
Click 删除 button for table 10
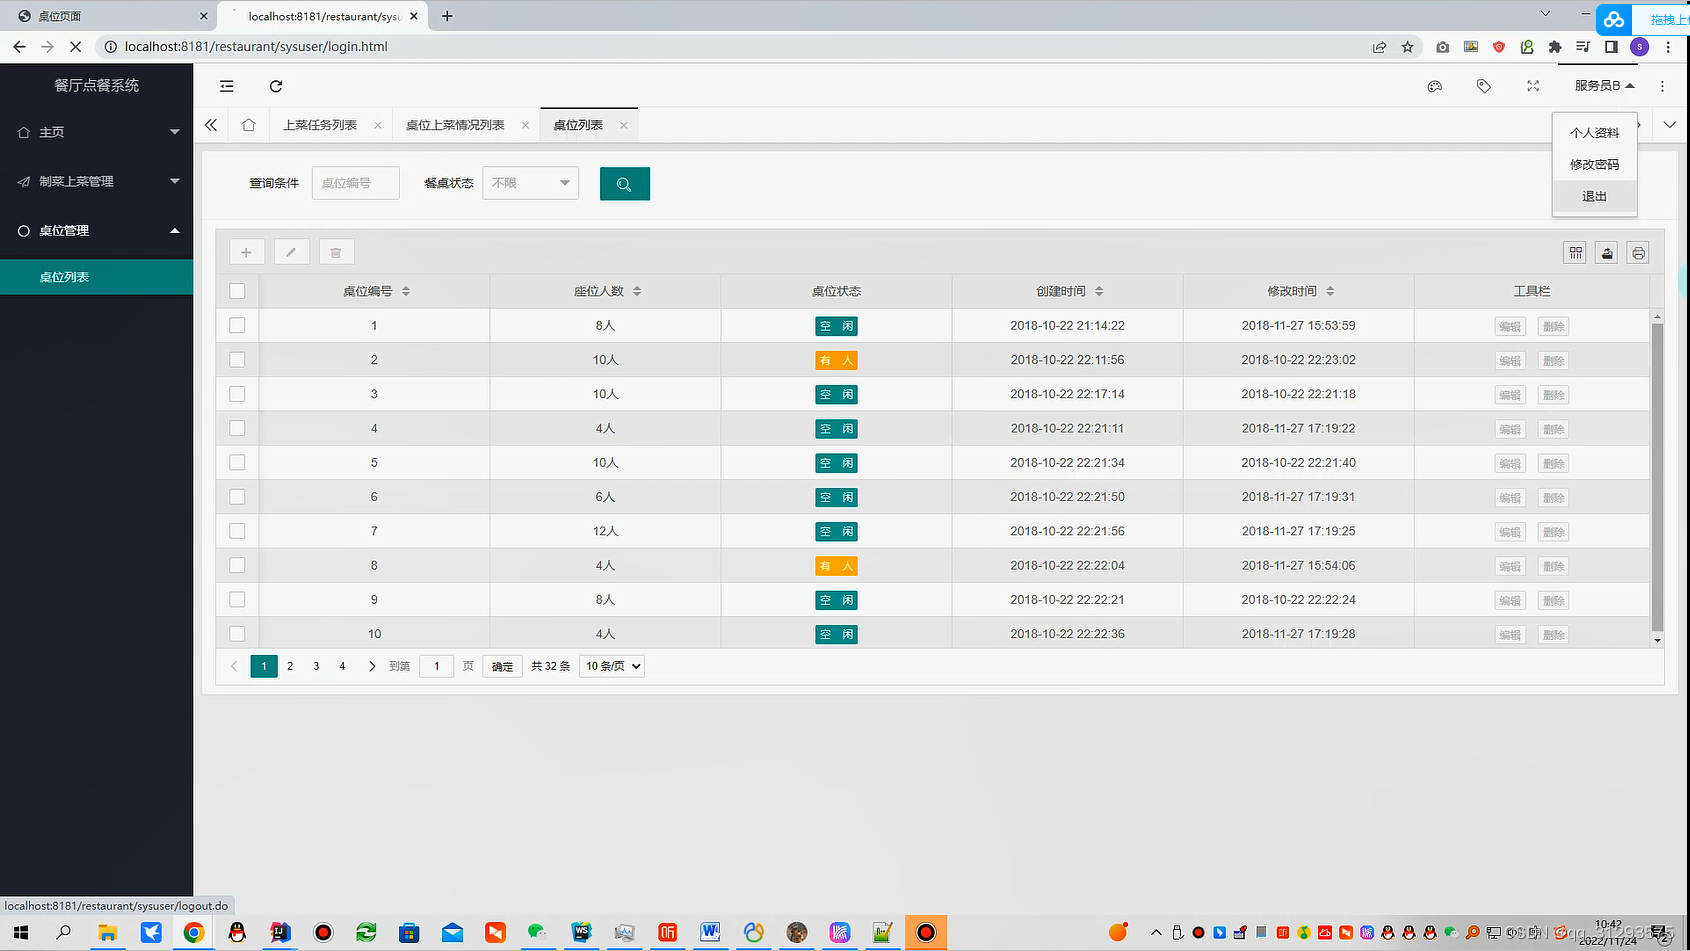(1554, 635)
